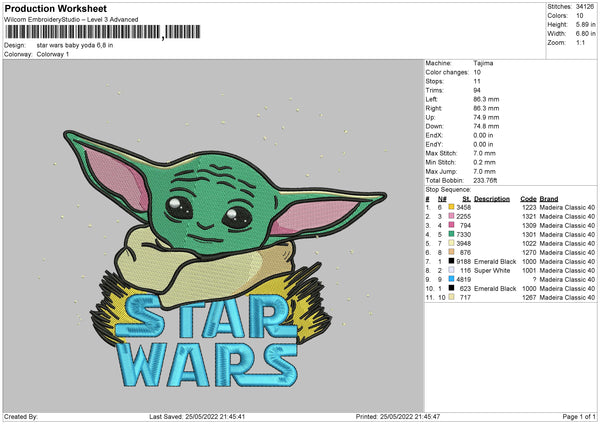Click the baby Yoda embroidery design preview
The image size is (600, 424).
point(214,236)
